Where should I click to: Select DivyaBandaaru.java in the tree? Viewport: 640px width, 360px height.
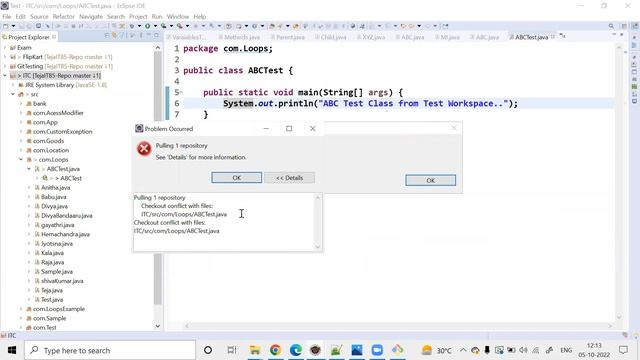coord(67,216)
